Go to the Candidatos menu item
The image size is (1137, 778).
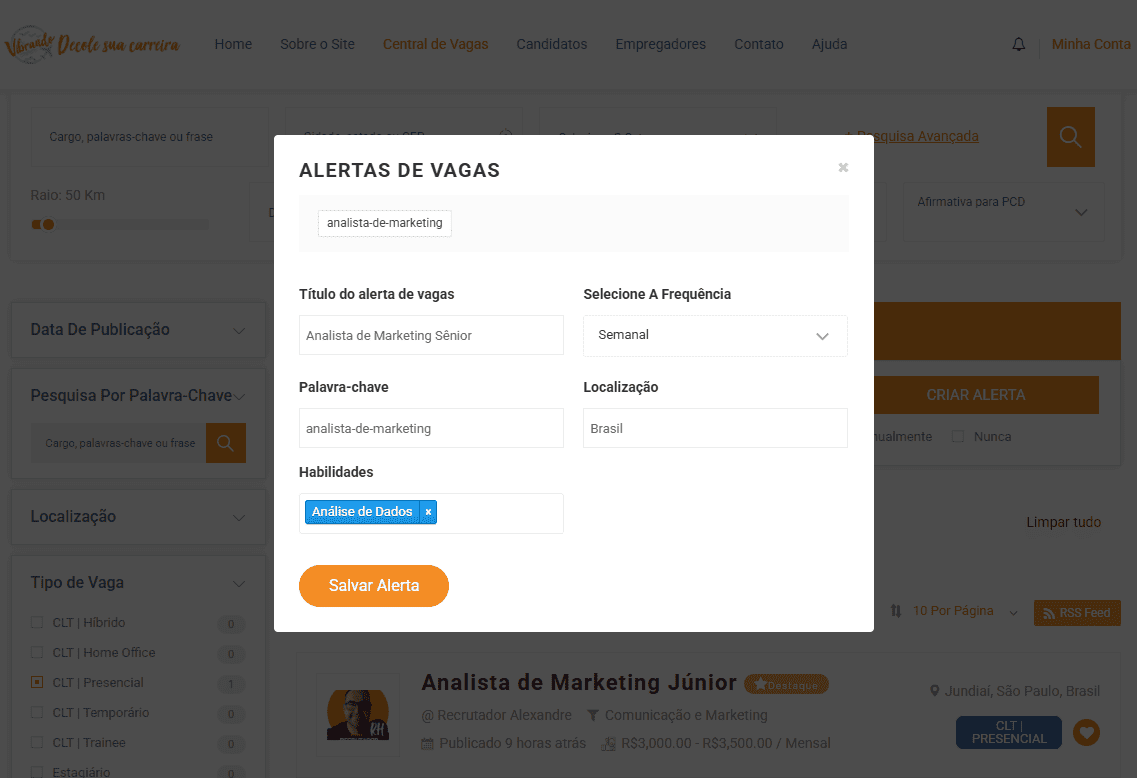pyautogui.click(x=552, y=44)
